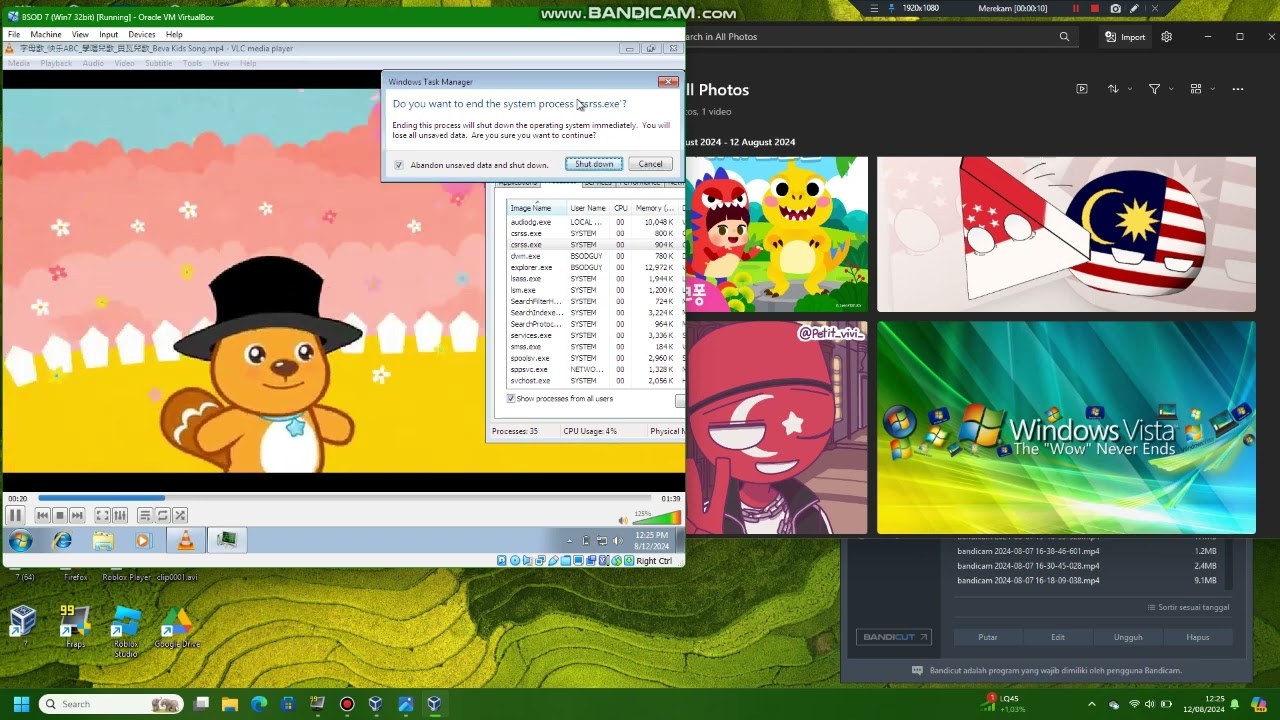Adjust the VLC volume slider
This screenshot has height=720, width=1280.
[x=657, y=518]
